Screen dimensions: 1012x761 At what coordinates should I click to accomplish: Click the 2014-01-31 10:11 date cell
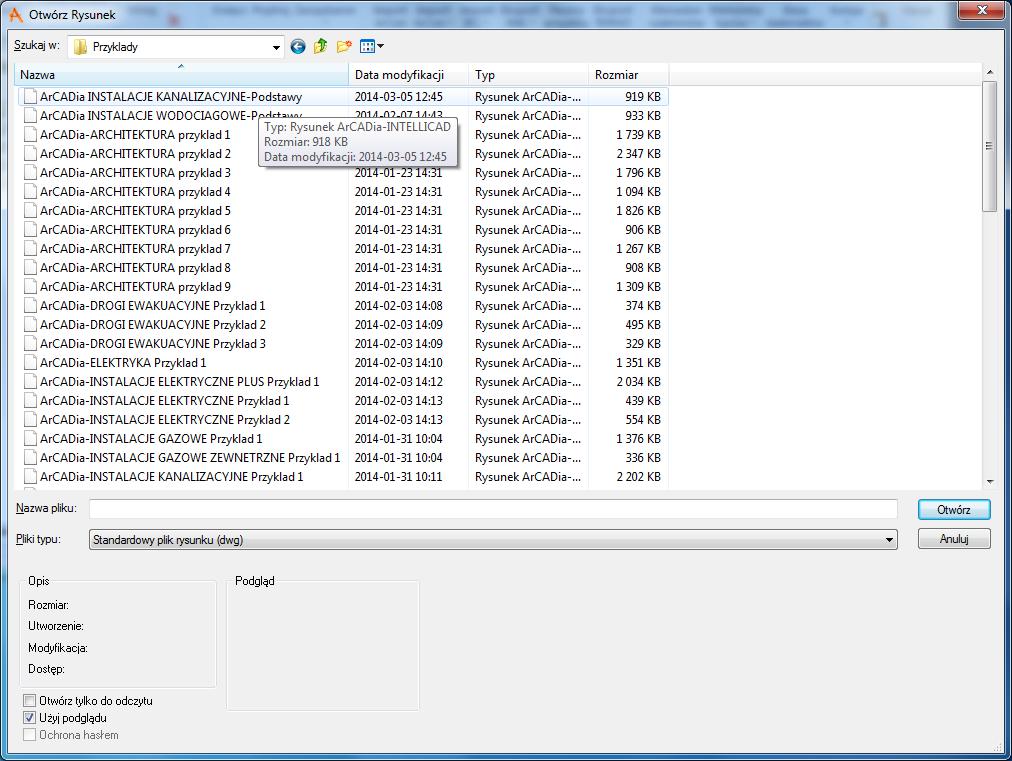398,477
